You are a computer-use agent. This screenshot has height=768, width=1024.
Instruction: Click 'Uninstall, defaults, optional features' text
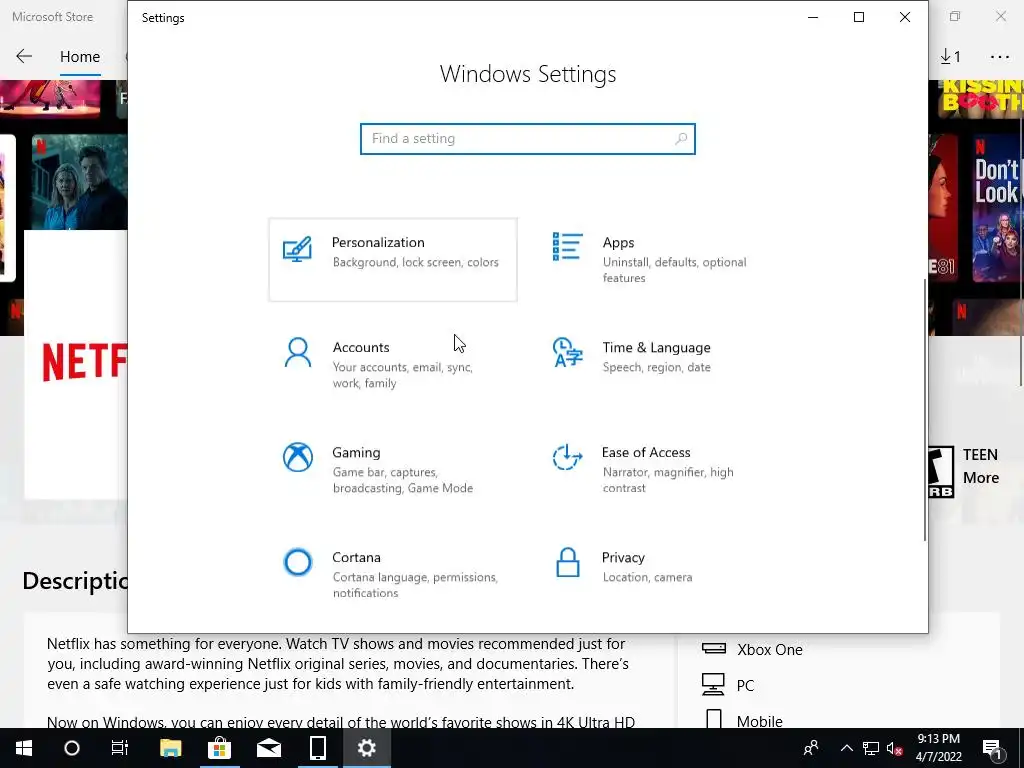pos(674,270)
